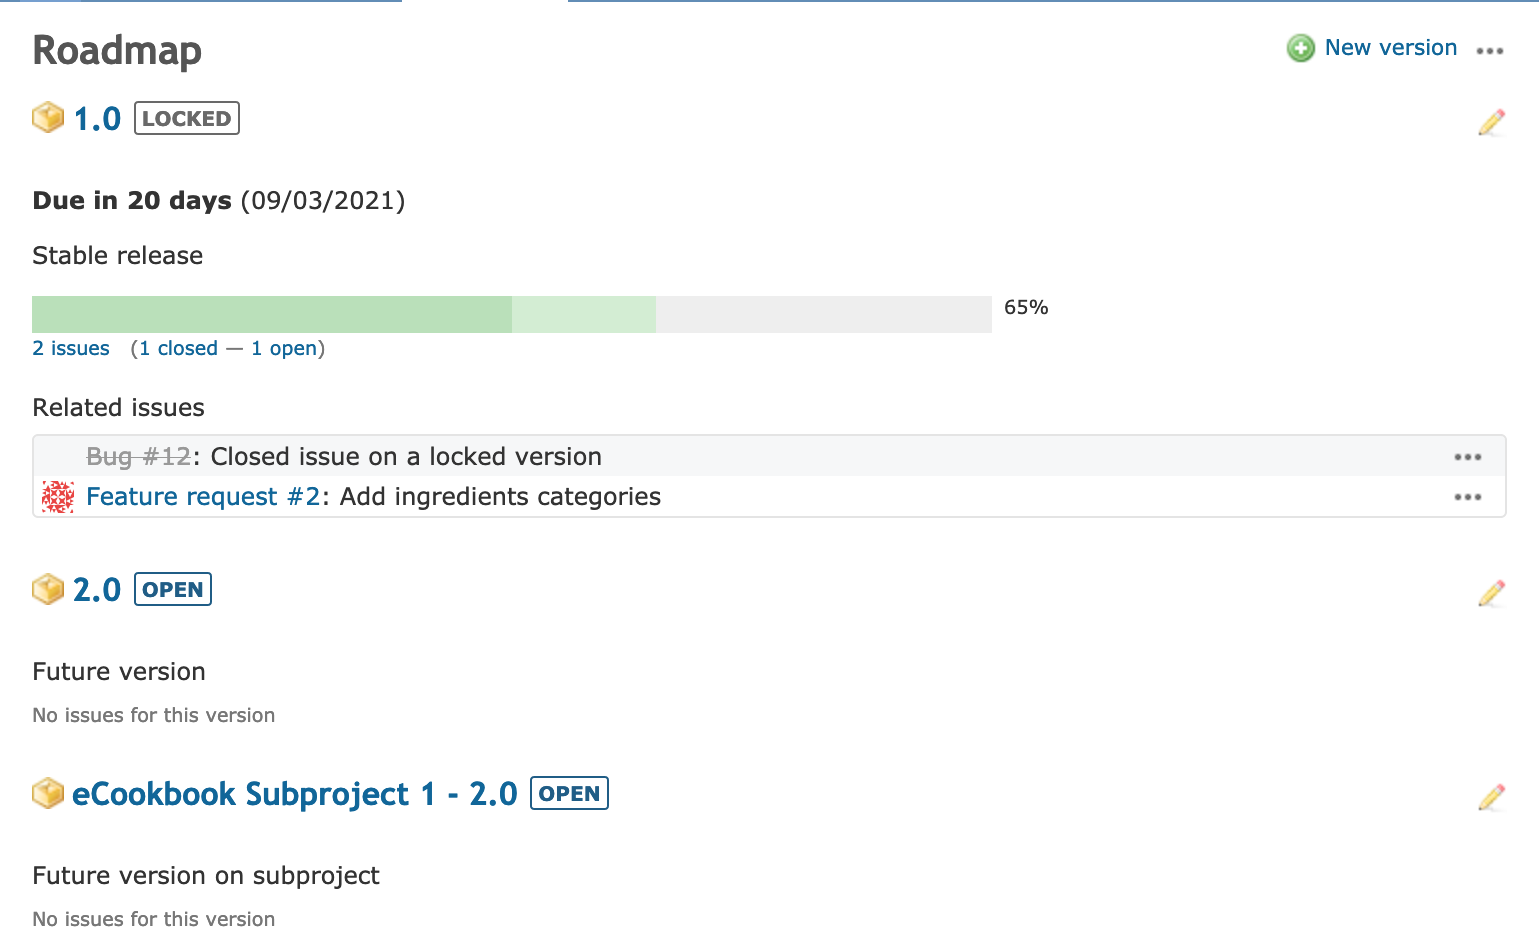View the 2 issues link
The height and width of the screenshot is (930, 1539).
[71, 348]
